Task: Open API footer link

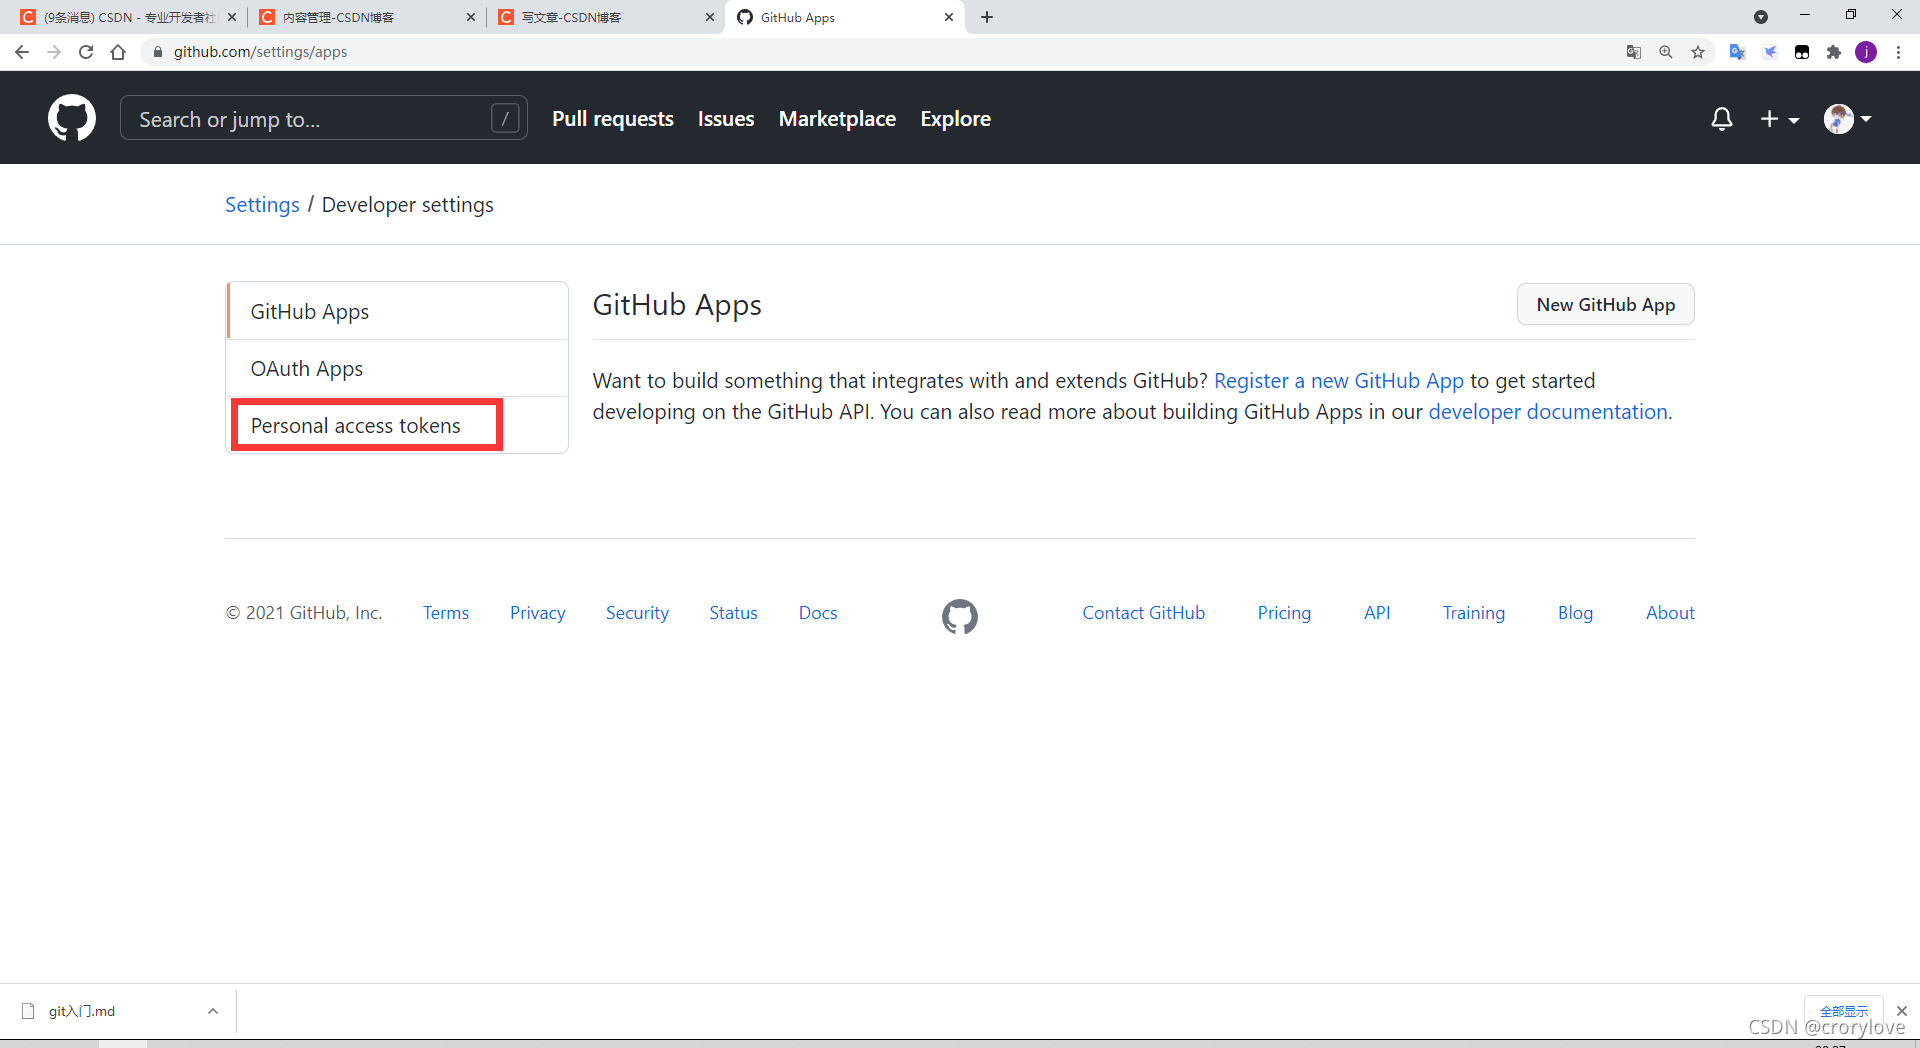Action: tap(1377, 613)
